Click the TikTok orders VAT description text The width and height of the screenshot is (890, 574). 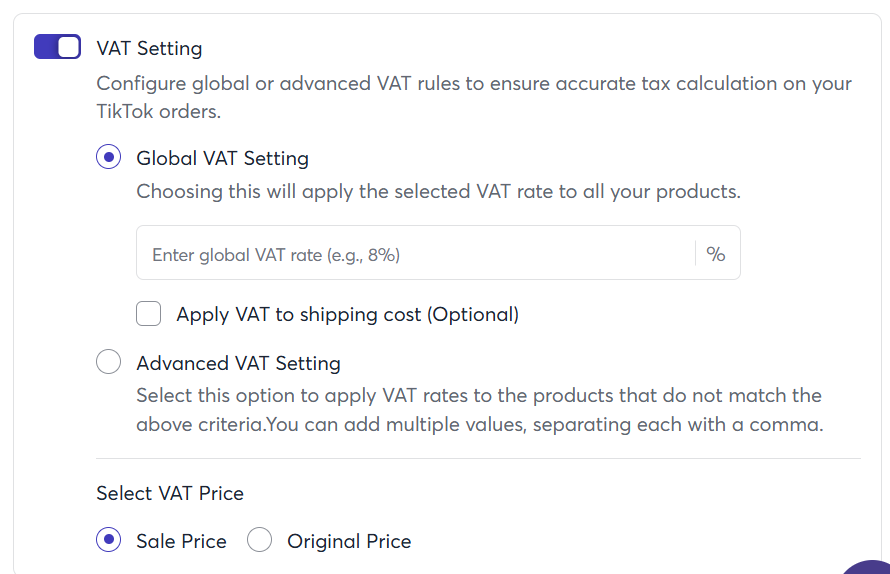473,97
